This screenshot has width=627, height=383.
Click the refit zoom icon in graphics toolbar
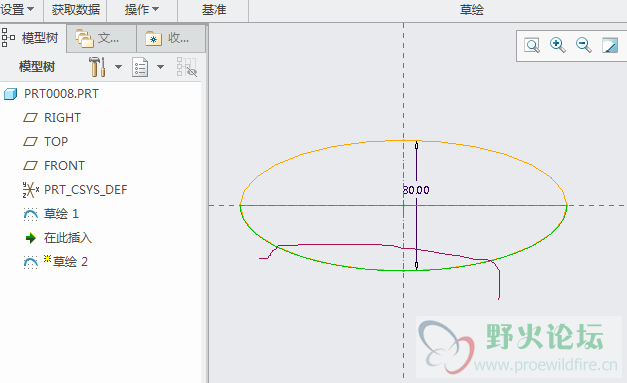[x=532, y=46]
